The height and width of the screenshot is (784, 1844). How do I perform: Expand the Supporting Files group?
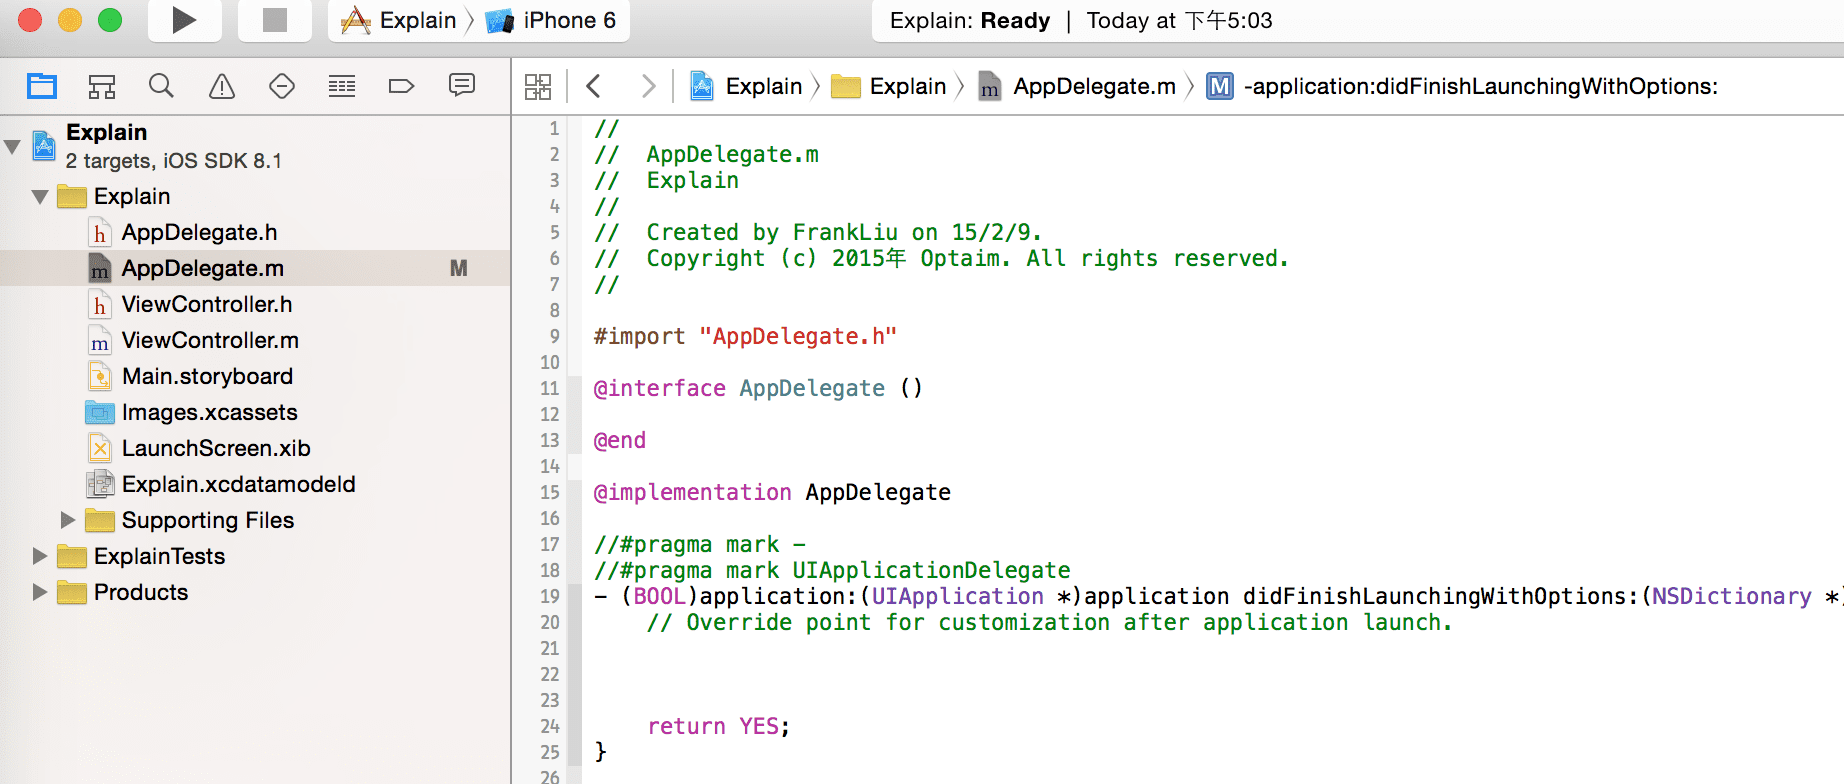pyautogui.click(x=68, y=520)
